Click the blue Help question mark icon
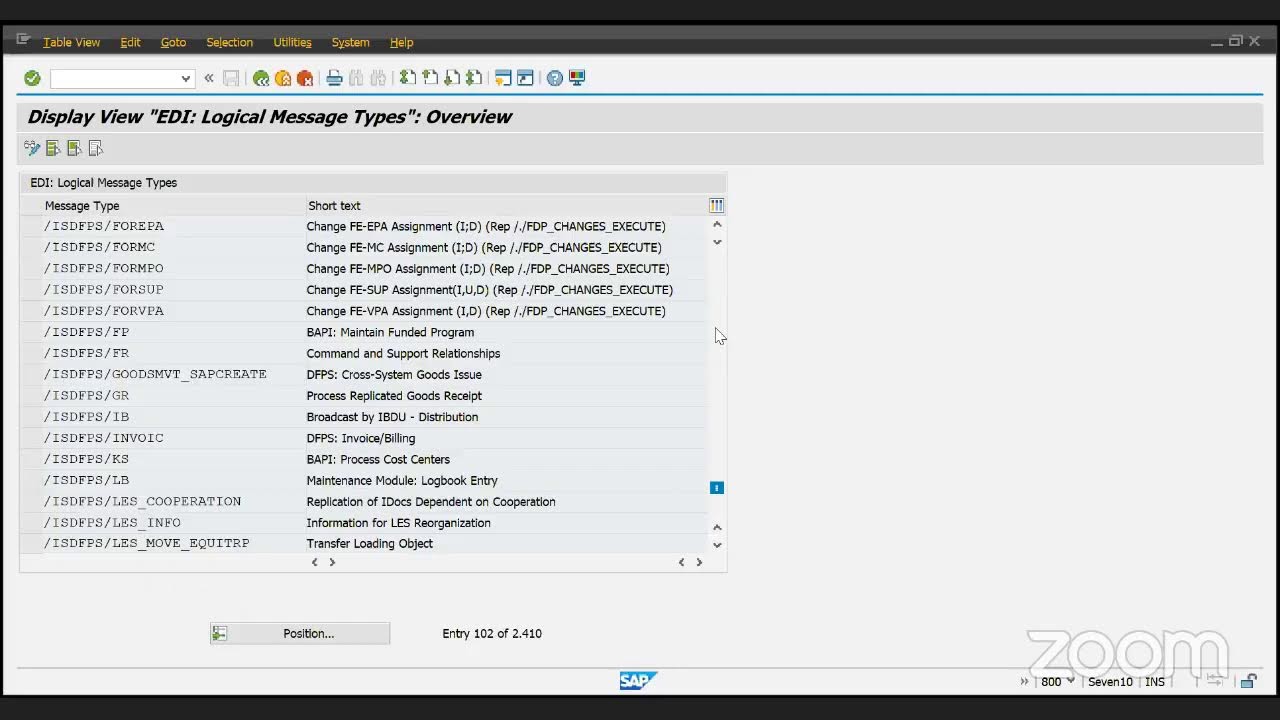The image size is (1280, 720). point(555,78)
